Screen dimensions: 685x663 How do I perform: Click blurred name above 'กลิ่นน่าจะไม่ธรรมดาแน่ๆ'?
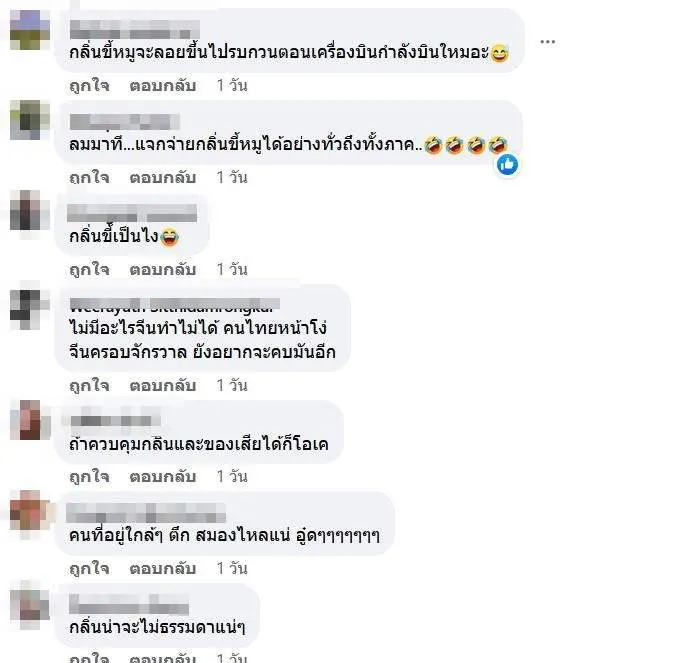(x=129, y=604)
